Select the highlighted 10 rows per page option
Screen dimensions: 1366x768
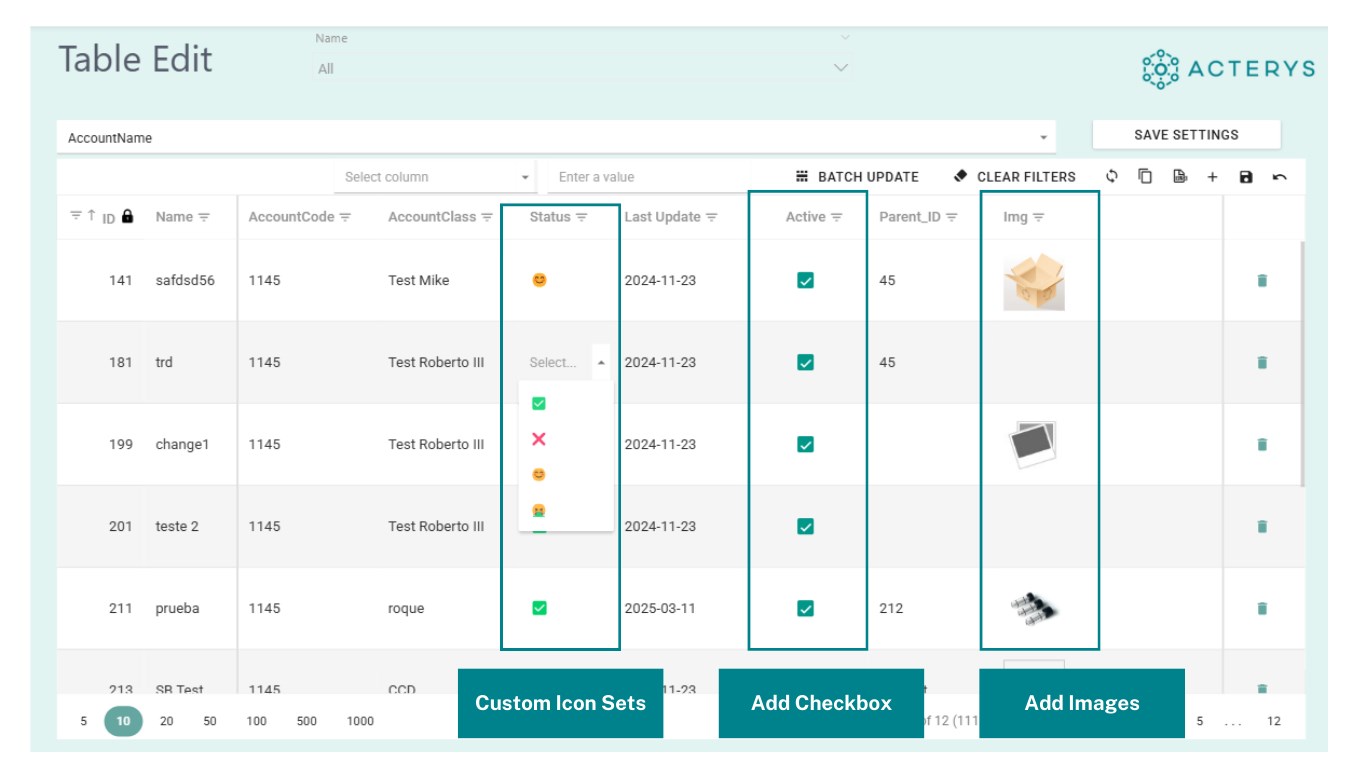click(124, 721)
